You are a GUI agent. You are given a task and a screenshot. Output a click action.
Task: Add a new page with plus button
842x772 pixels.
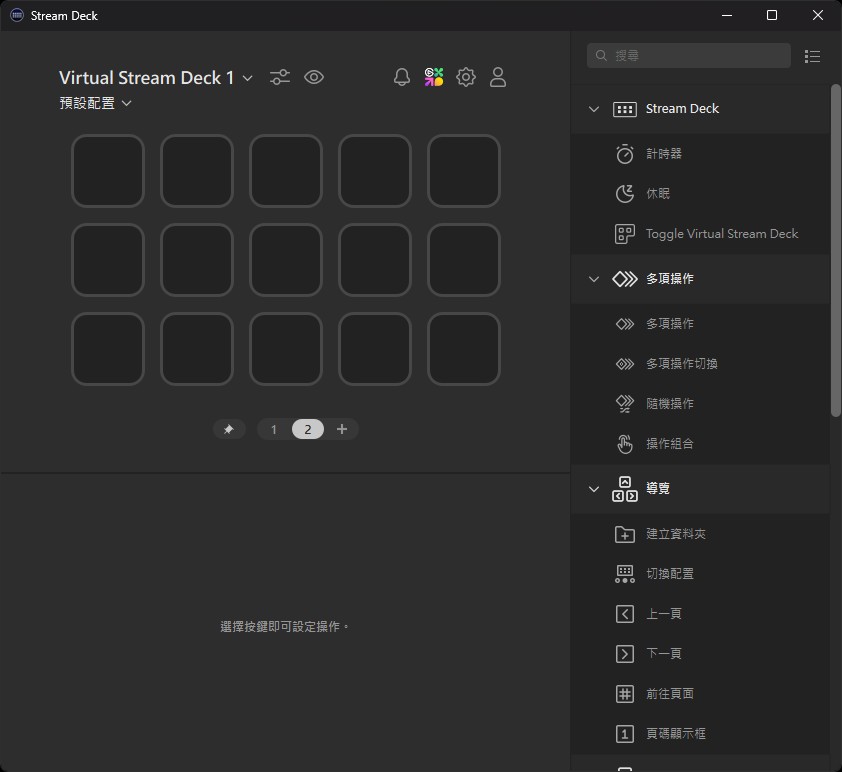point(342,429)
